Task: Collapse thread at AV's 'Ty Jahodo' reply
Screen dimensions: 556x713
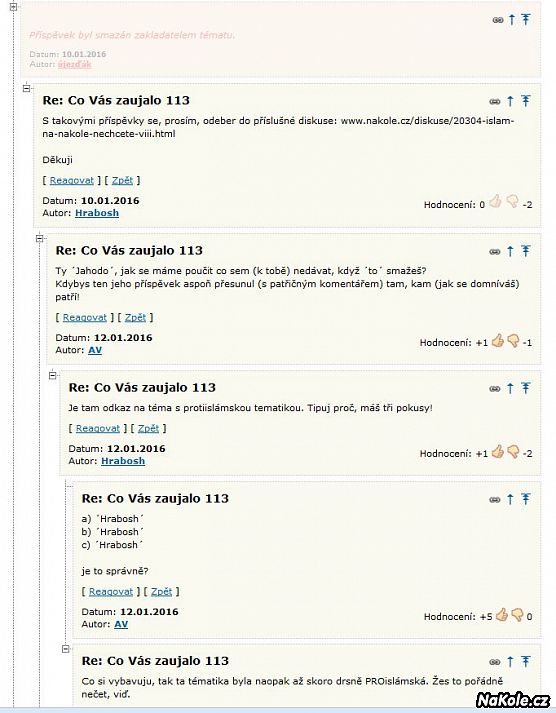Action: 40,238
